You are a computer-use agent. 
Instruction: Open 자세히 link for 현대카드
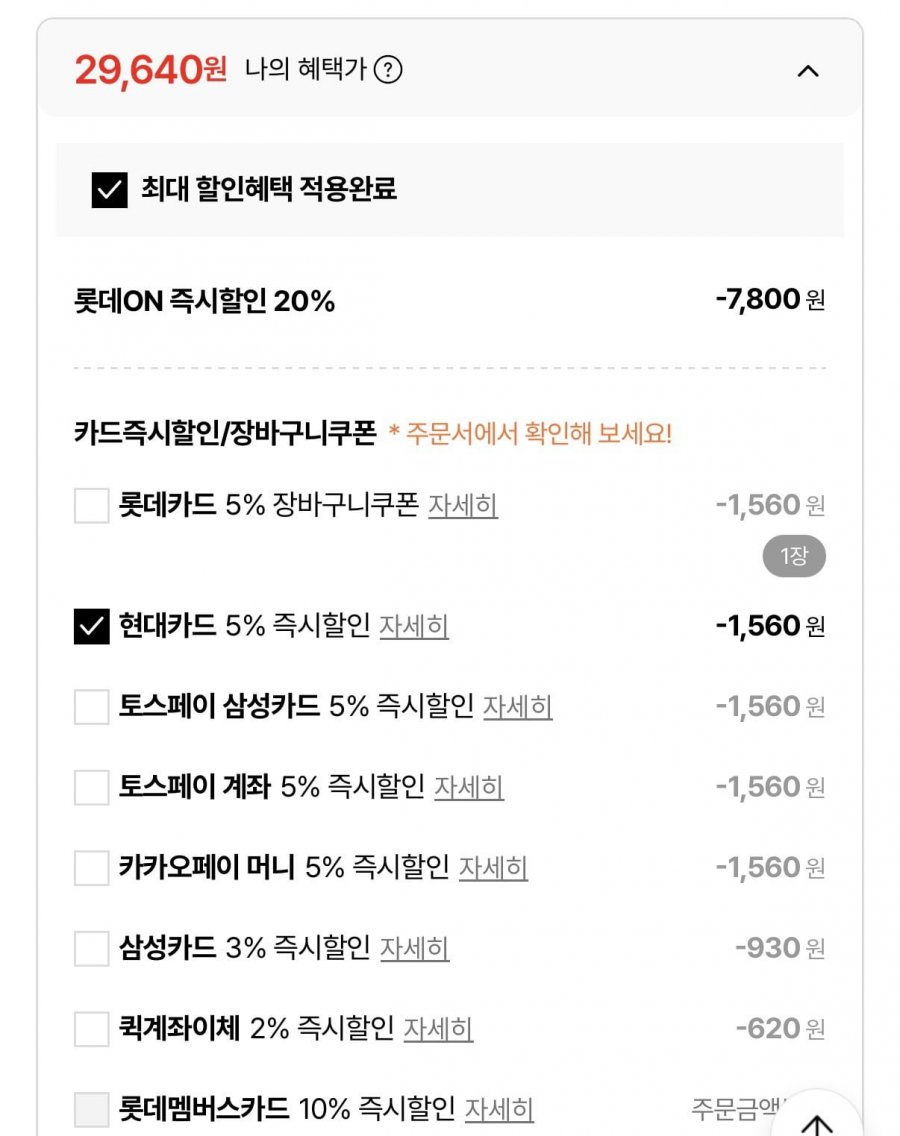(414, 627)
